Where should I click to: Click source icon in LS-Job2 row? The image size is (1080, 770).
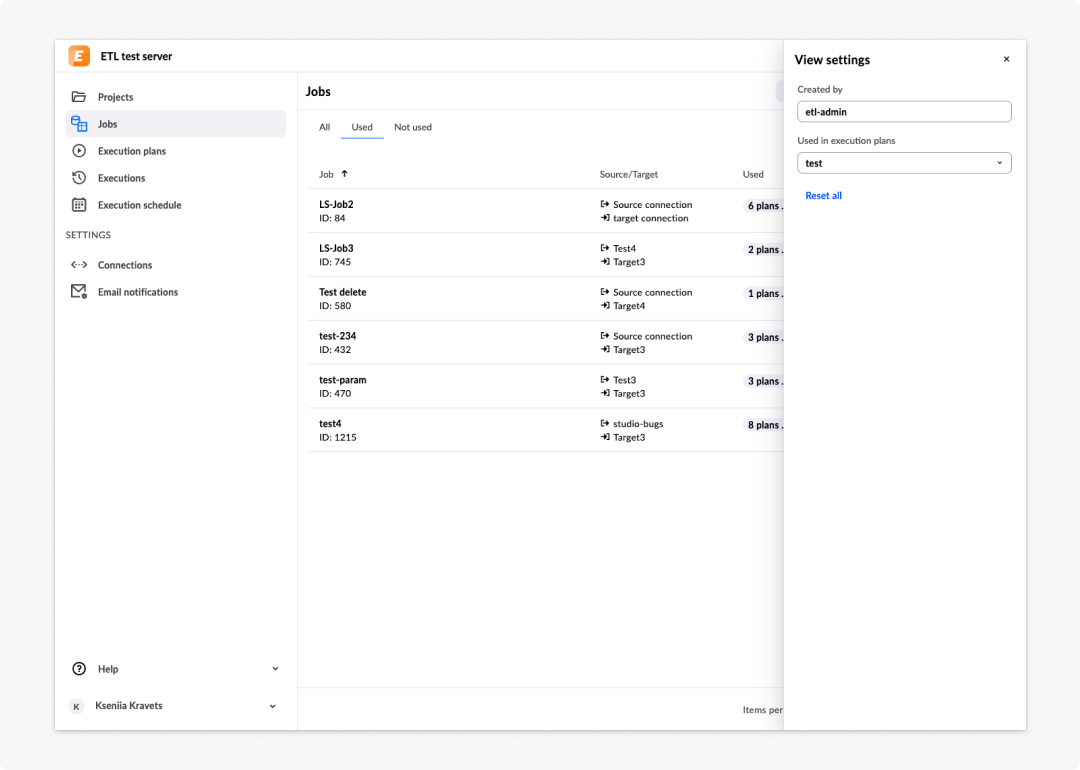(605, 204)
